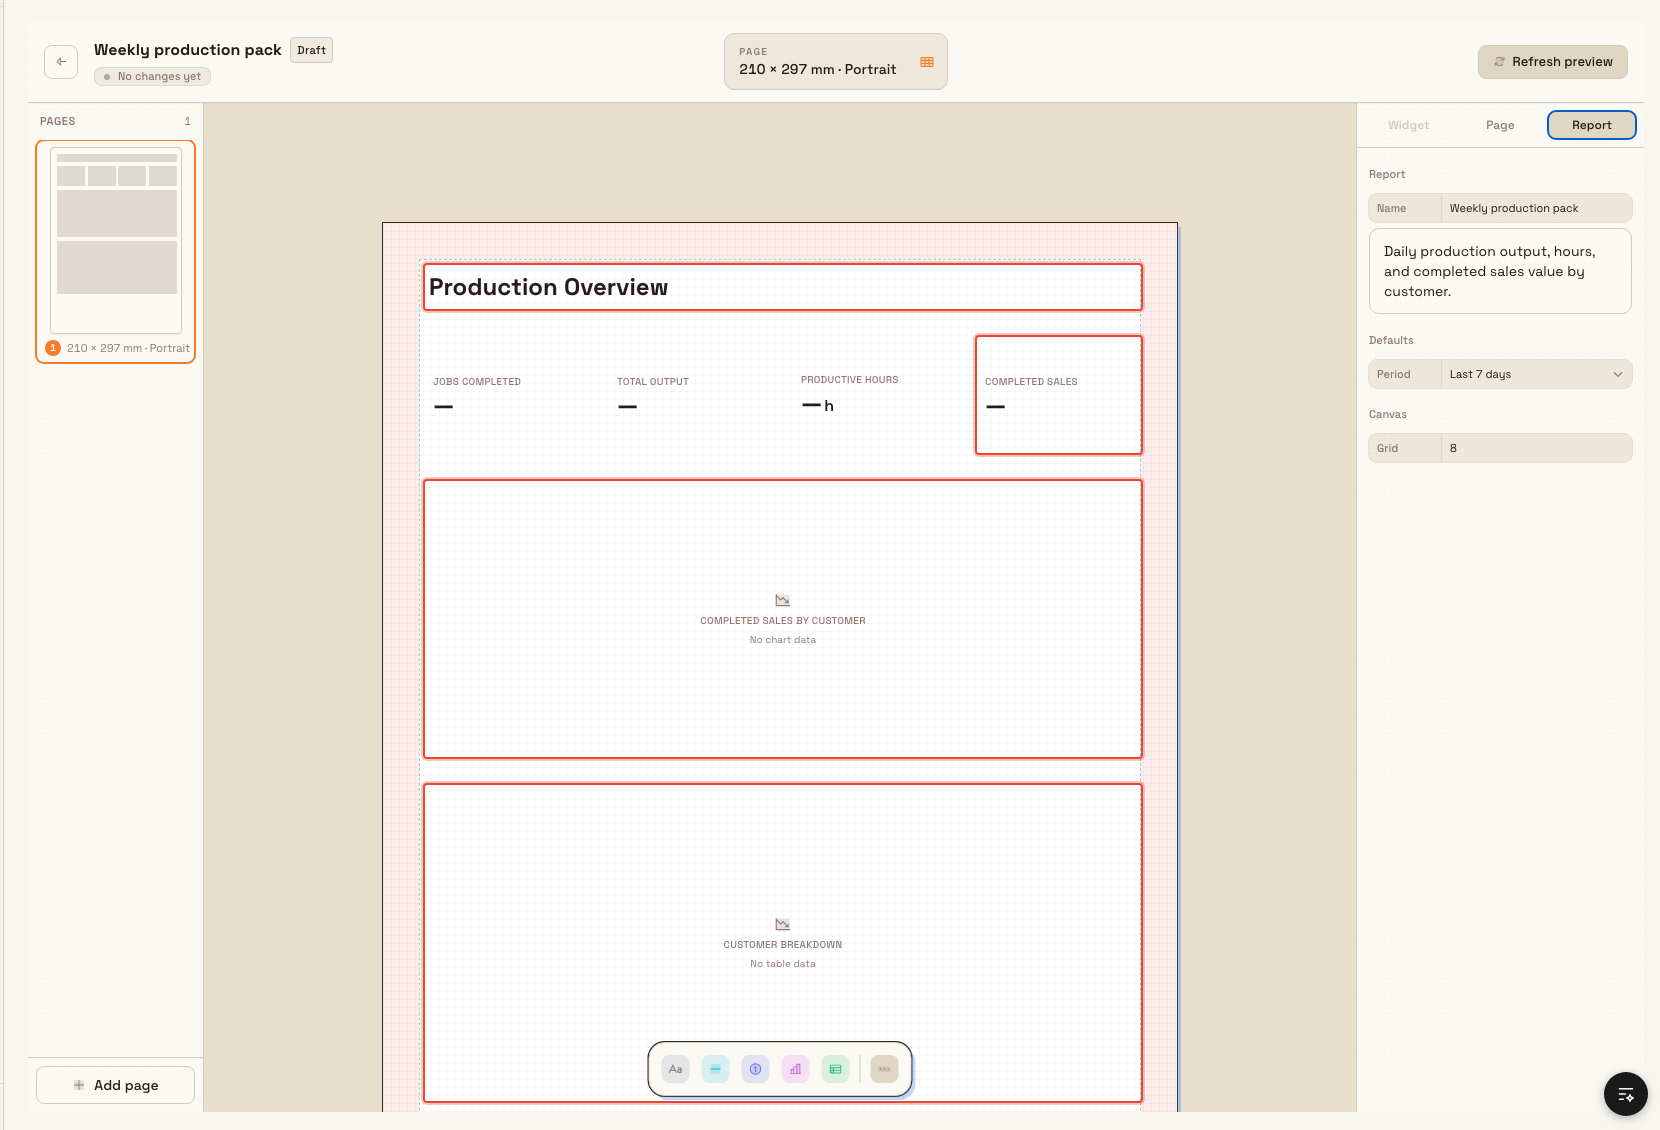The height and width of the screenshot is (1130, 1660).
Task: Open the page size 210 × 297 mm selector
Action: click(836, 62)
